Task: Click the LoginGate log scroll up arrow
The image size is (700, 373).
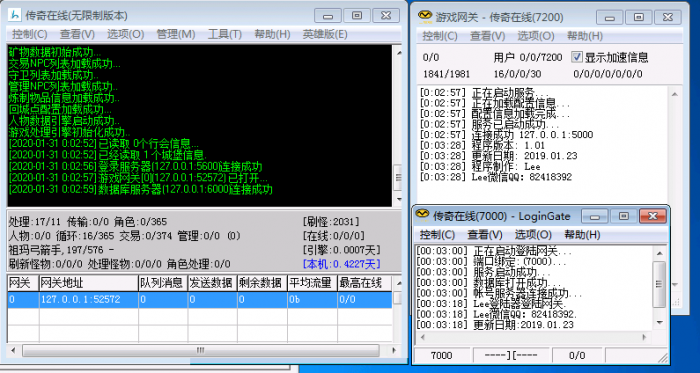Action: coord(660,253)
